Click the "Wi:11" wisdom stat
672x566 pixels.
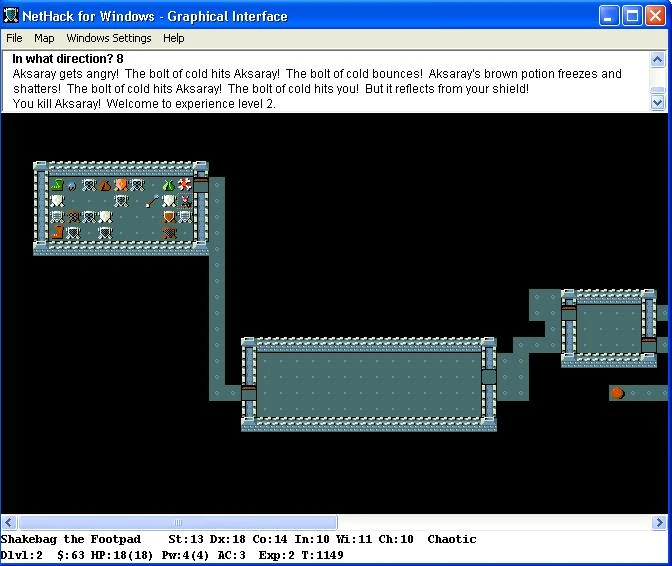click(x=354, y=539)
